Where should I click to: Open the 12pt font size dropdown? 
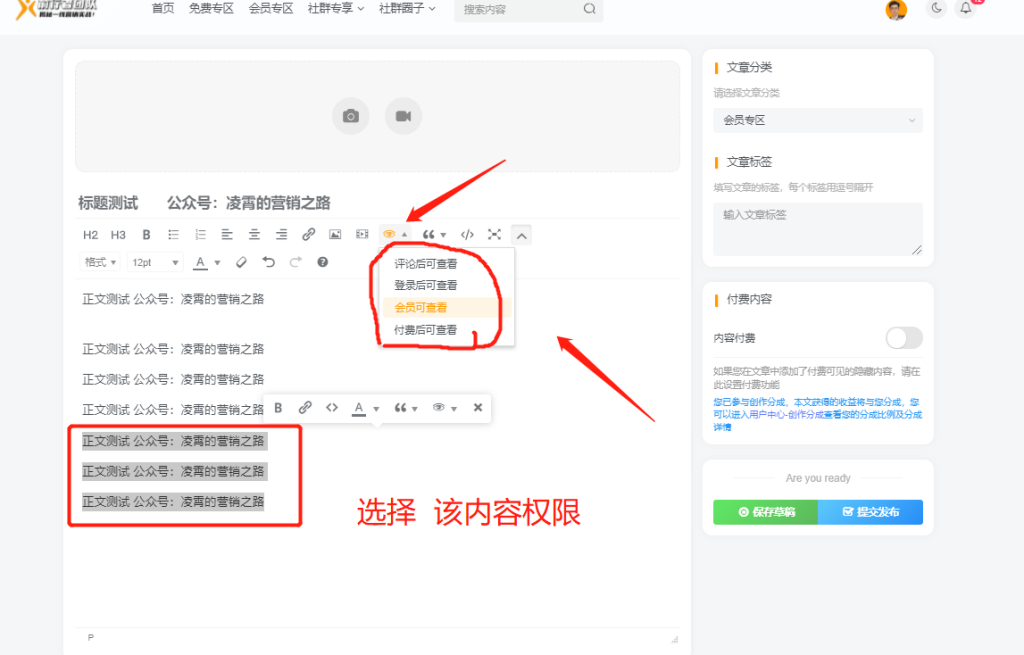153,262
